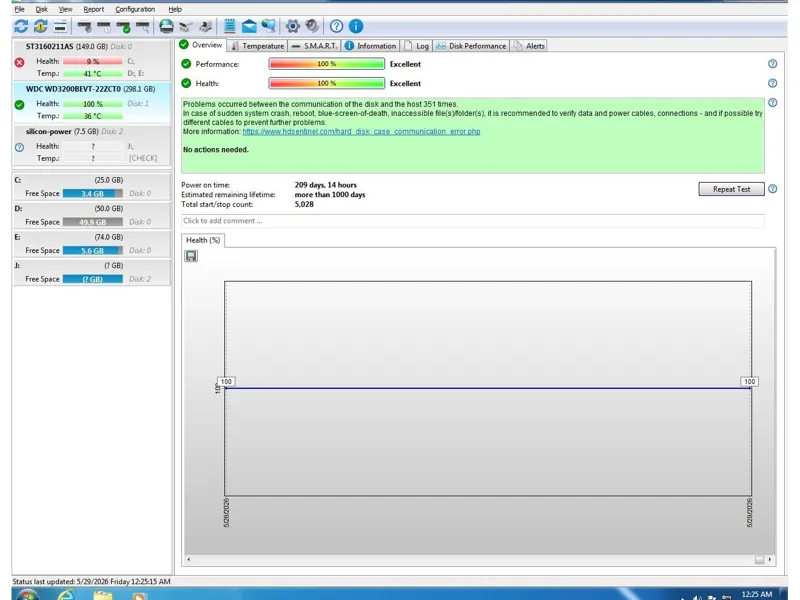
Task: Click the comment field 'Click to add comment'
Action: (x=472, y=221)
